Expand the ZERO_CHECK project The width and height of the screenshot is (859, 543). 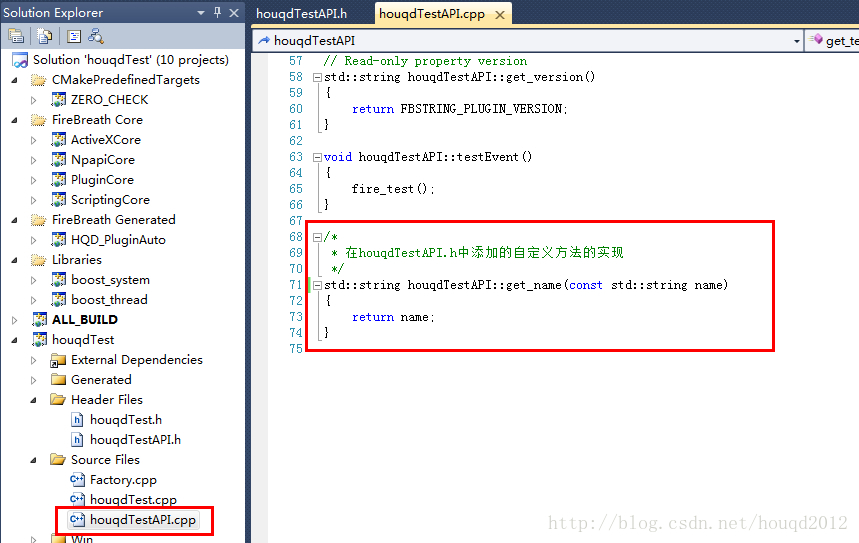point(33,100)
